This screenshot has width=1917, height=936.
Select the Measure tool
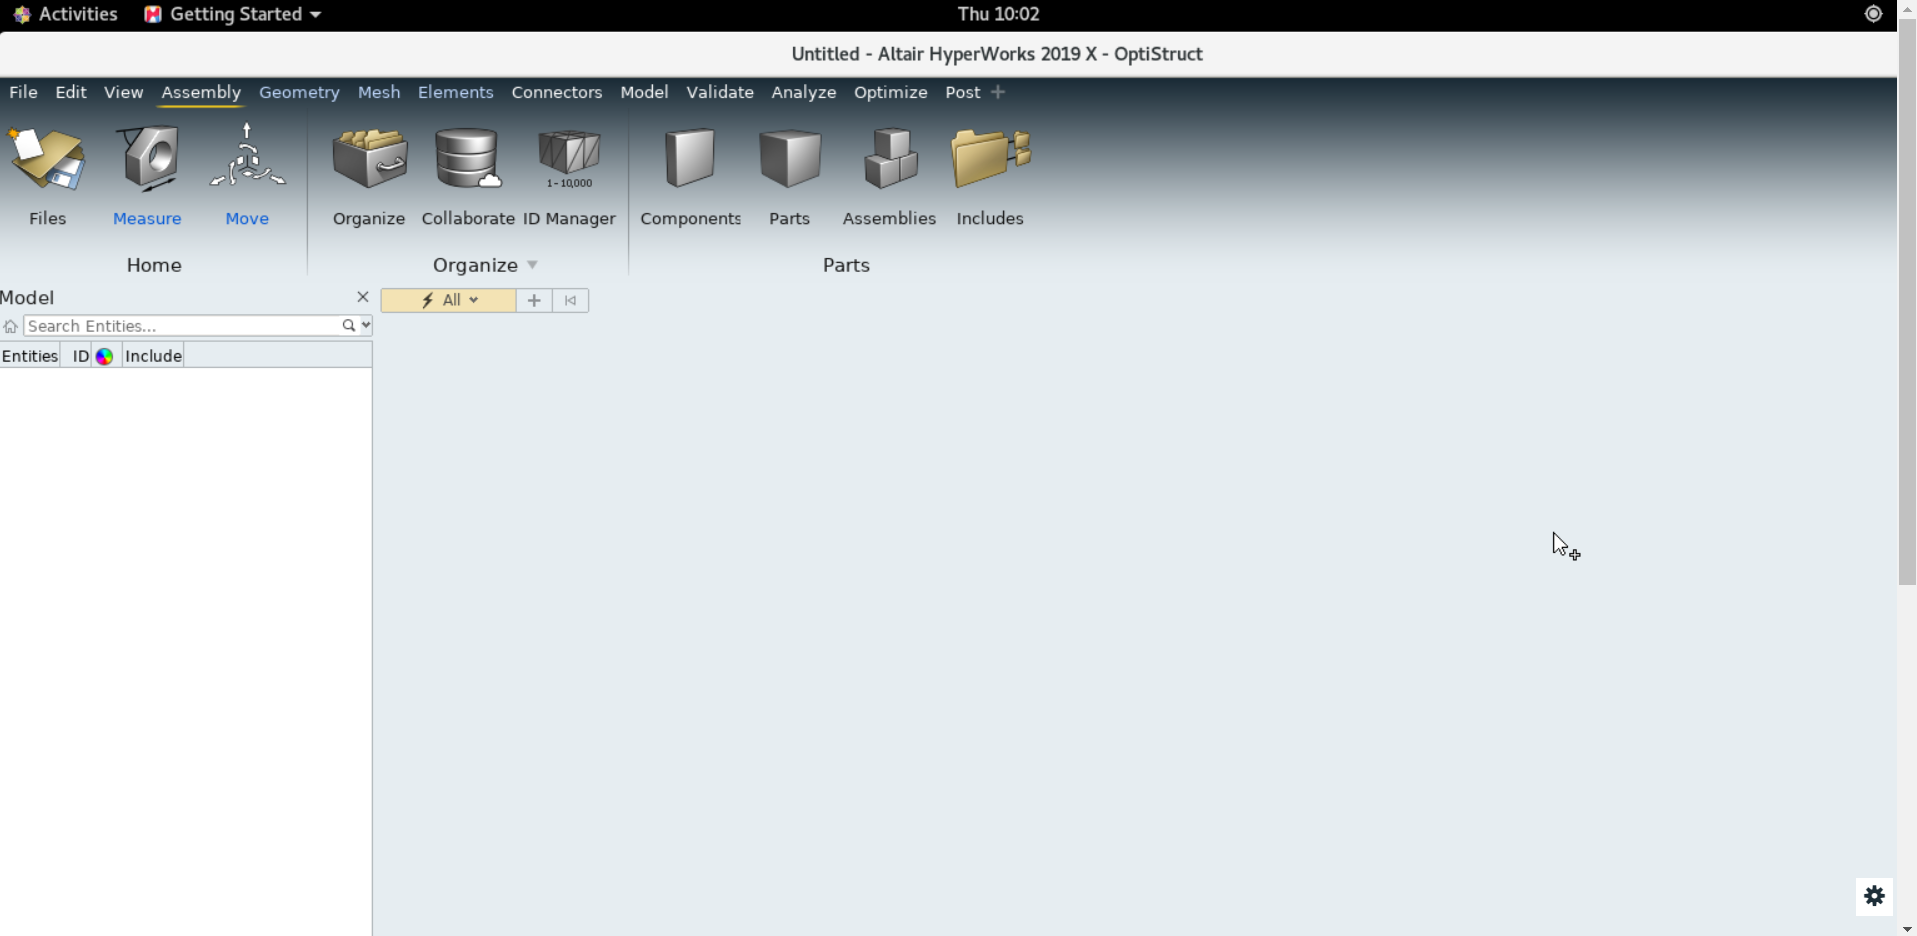point(148,159)
